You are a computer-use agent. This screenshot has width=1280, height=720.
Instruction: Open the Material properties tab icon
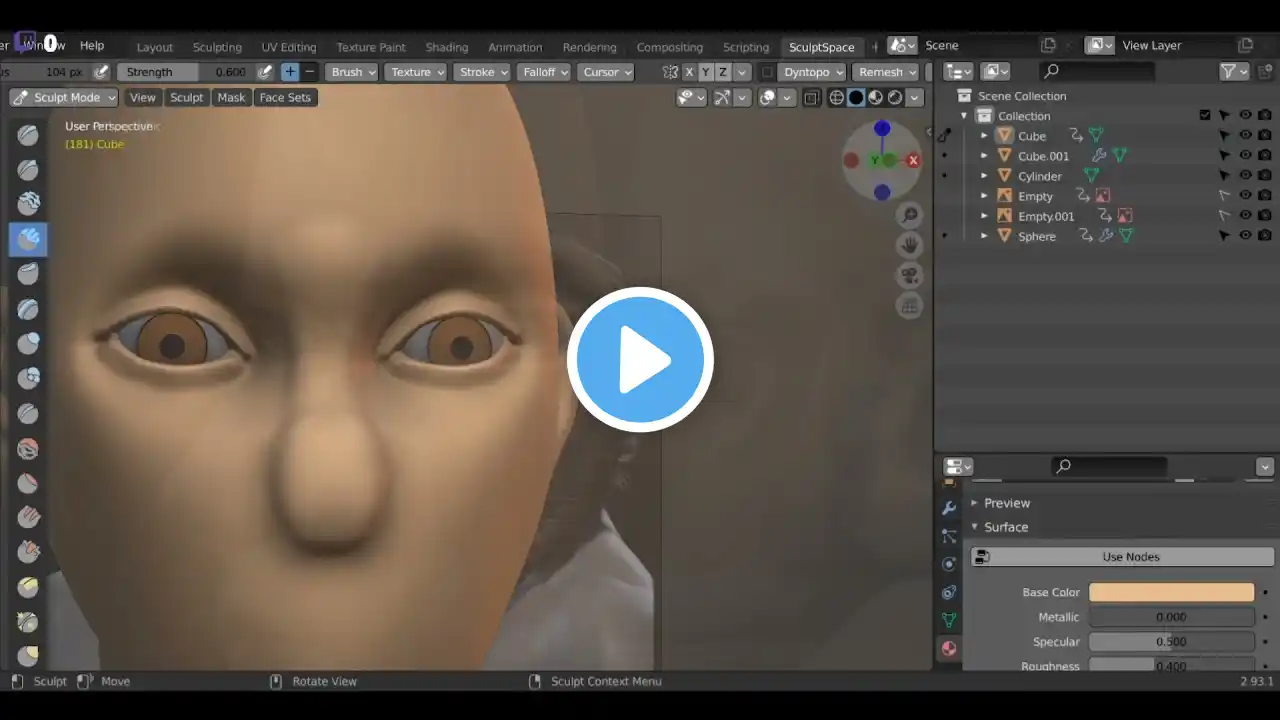coord(949,648)
